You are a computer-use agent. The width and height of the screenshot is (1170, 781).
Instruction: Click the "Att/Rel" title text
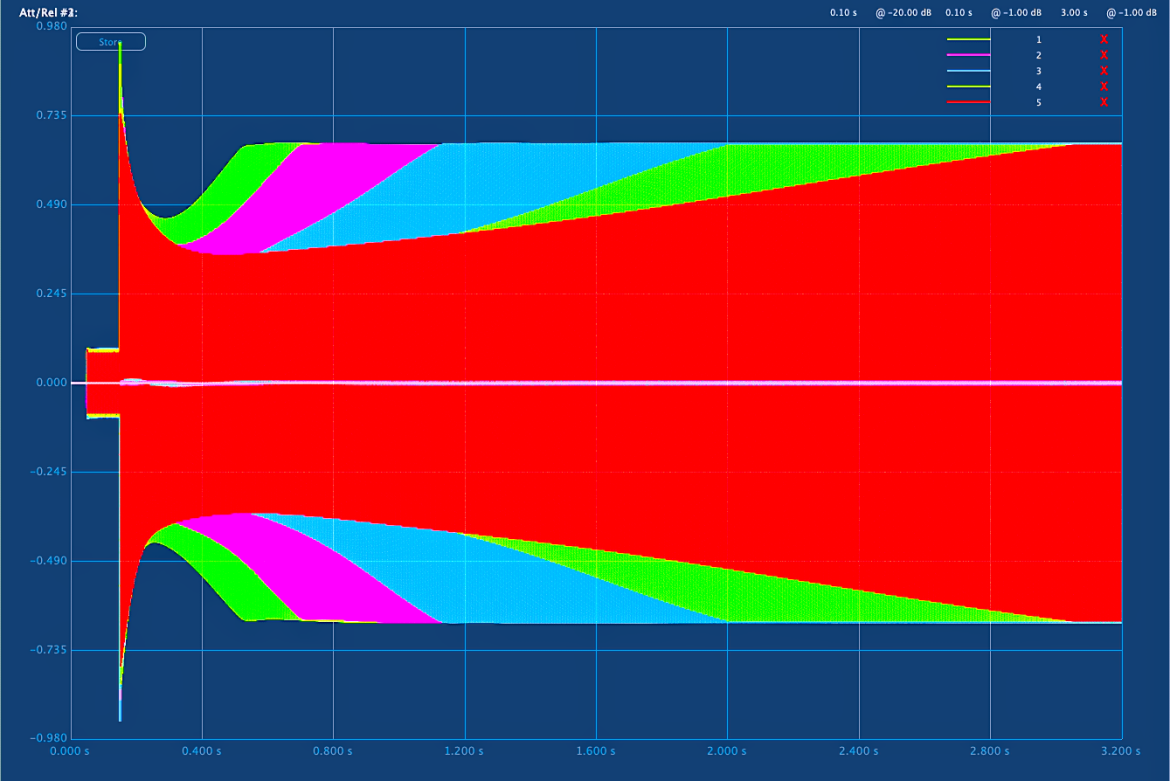pos(48,13)
